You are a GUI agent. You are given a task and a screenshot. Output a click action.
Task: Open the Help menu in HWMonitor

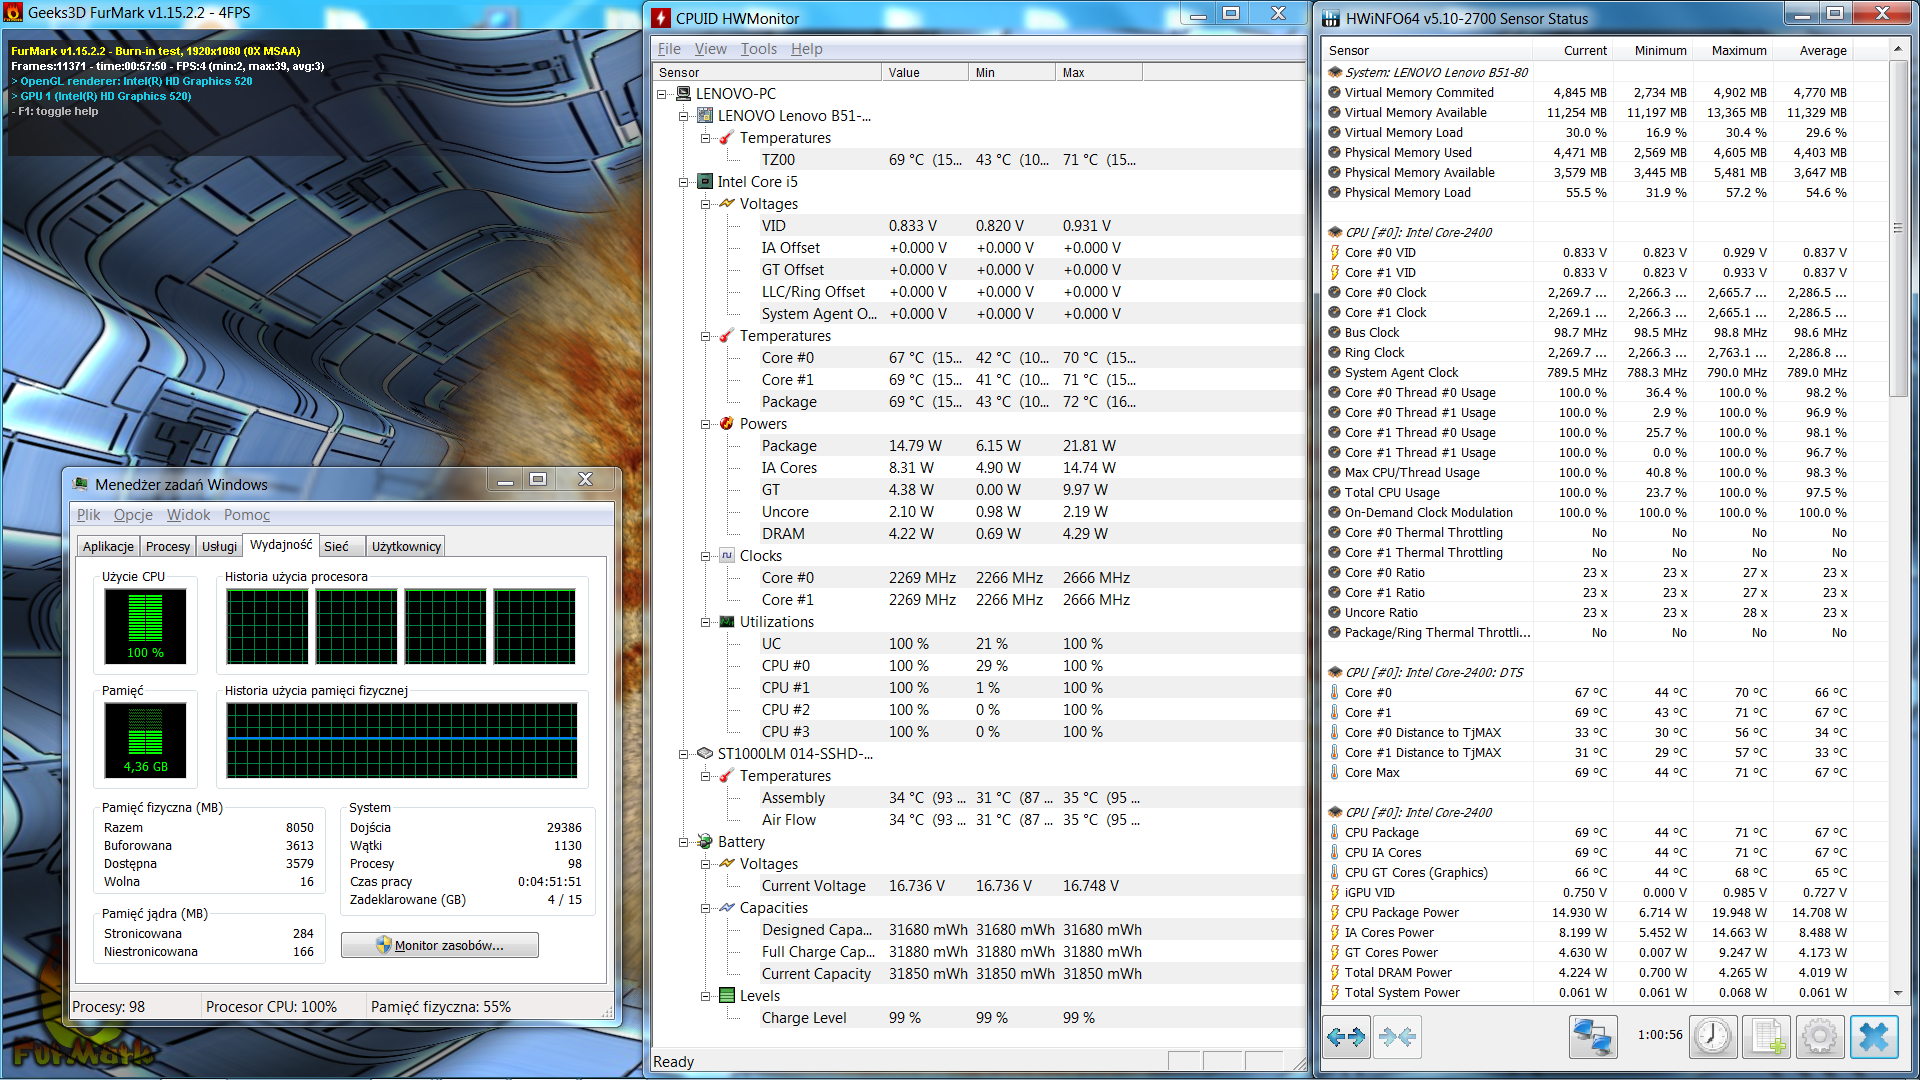(x=807, y=49)
